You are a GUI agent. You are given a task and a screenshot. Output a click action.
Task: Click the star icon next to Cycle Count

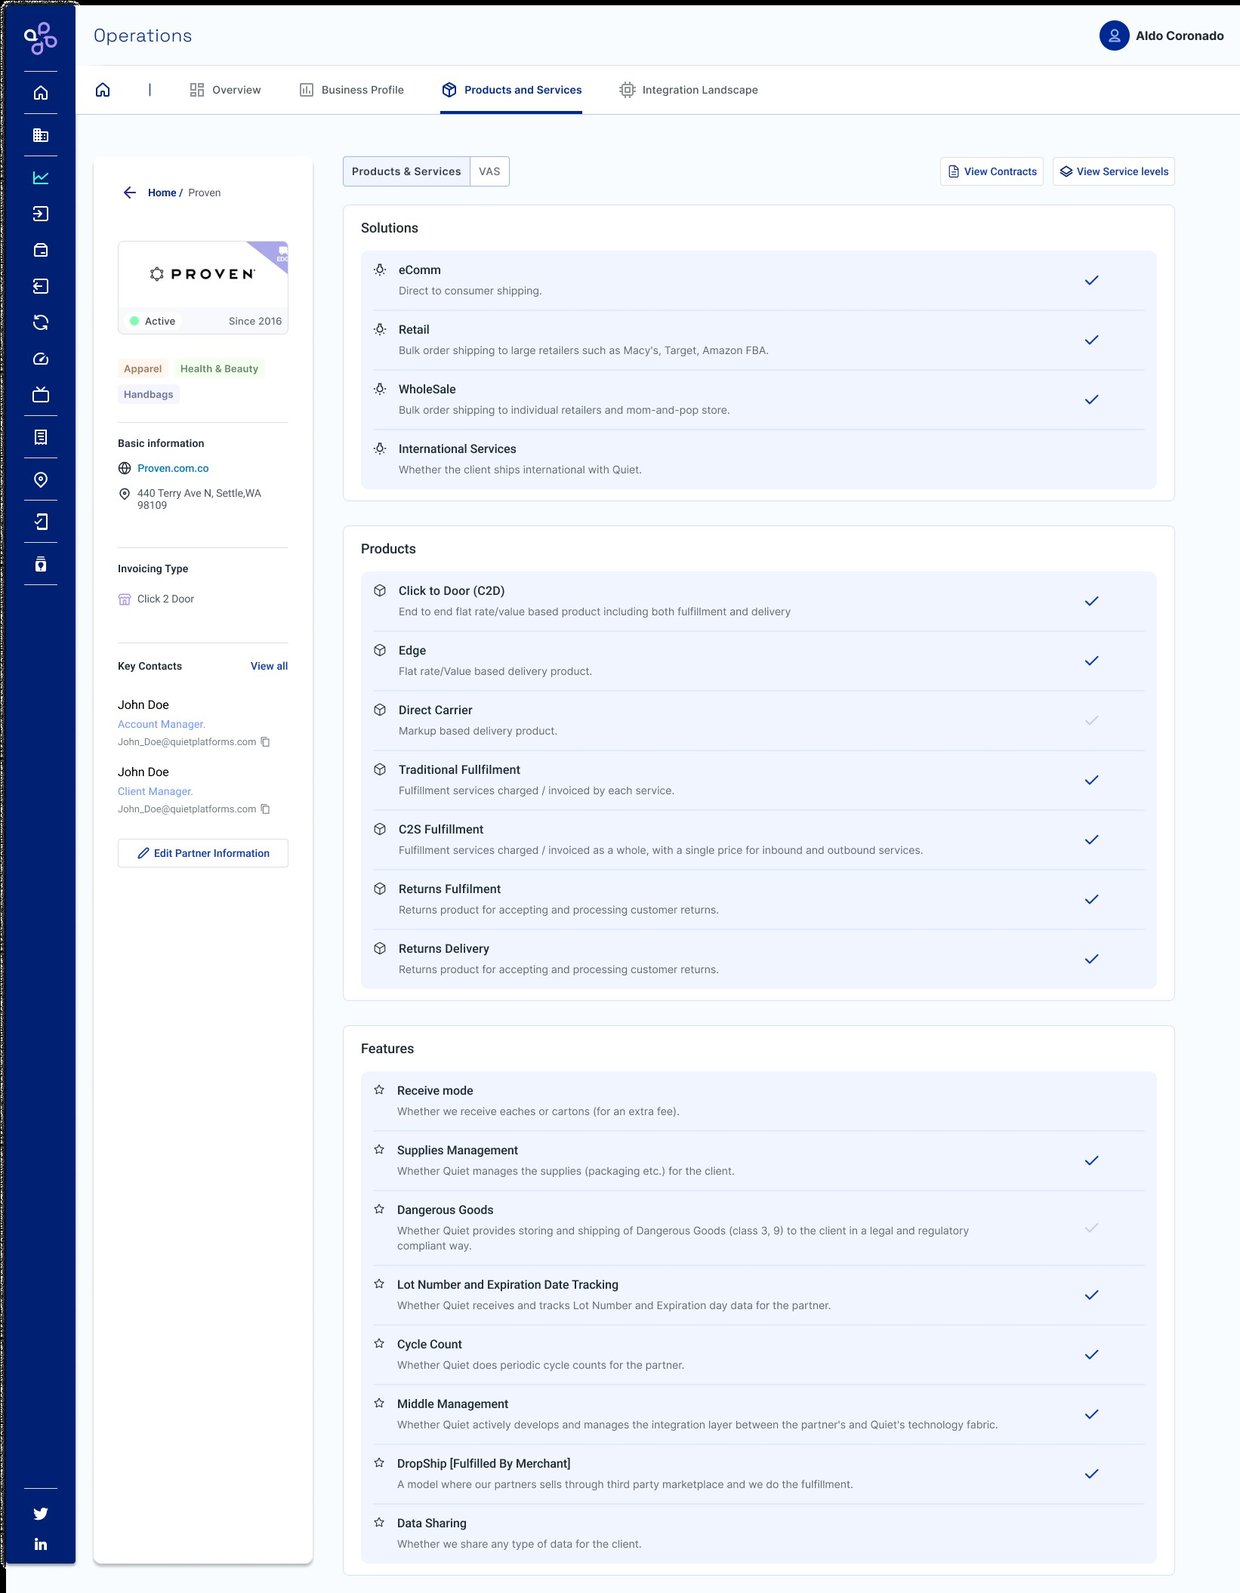(379, 1344)
